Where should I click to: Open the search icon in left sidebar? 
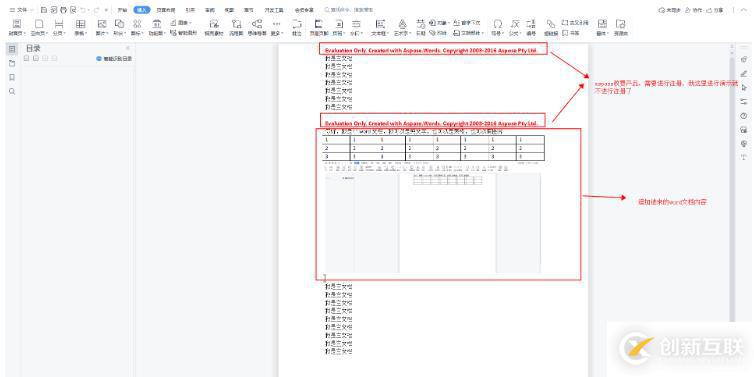click(12, 91)
